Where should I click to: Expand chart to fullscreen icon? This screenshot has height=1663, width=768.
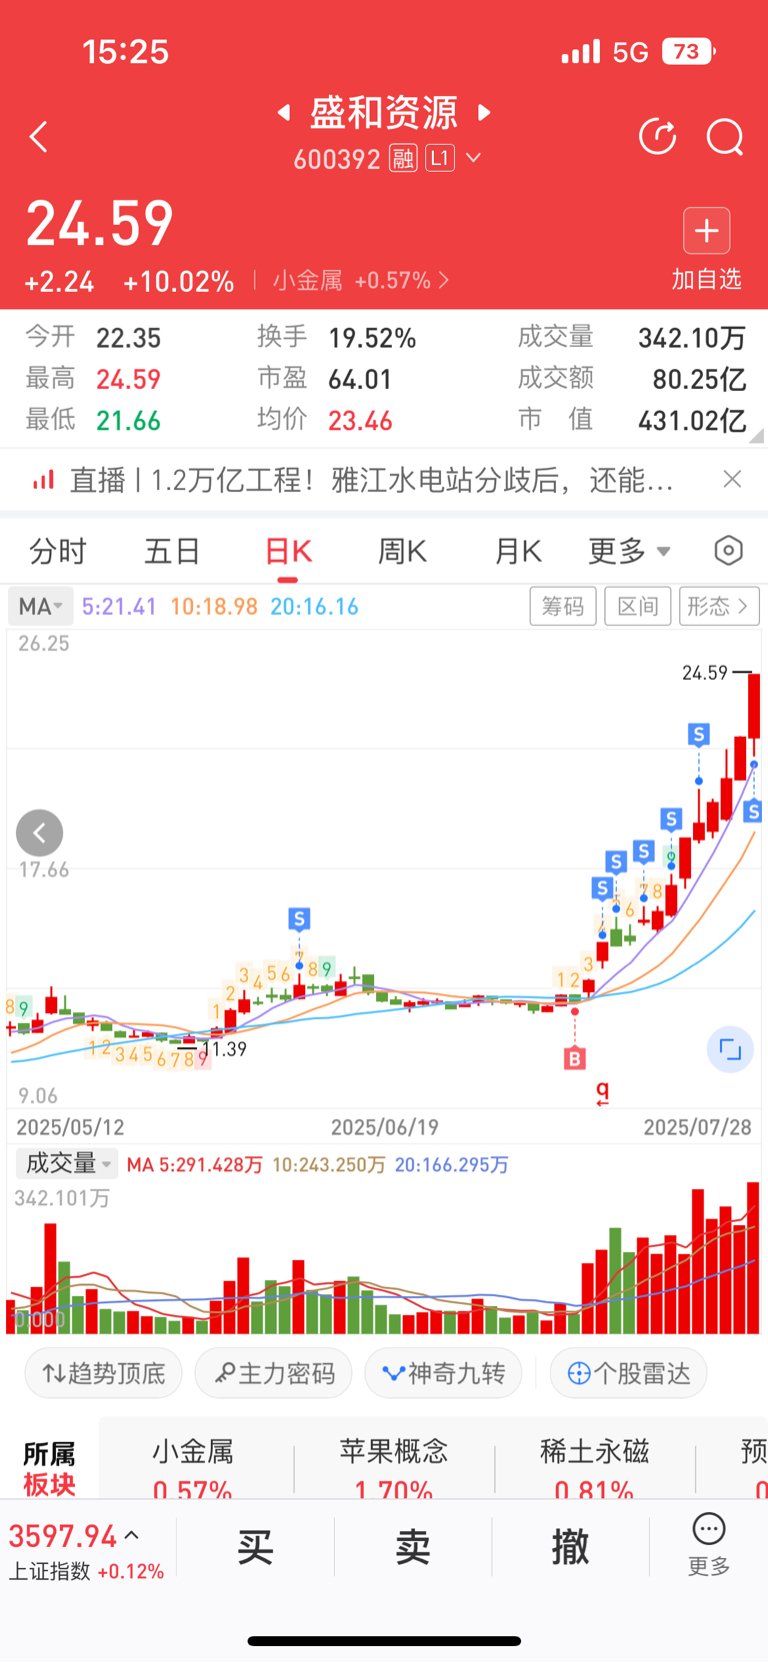coord(730,1049)
